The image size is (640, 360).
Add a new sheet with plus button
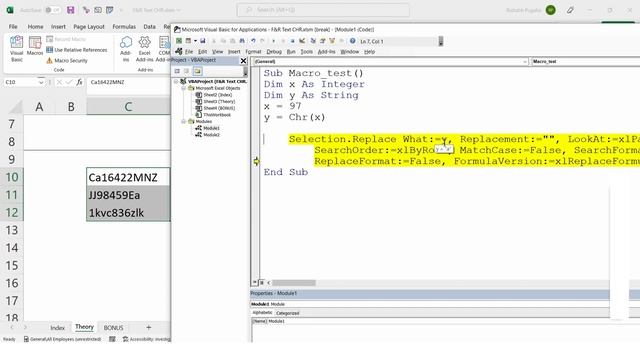coord(149,327)
